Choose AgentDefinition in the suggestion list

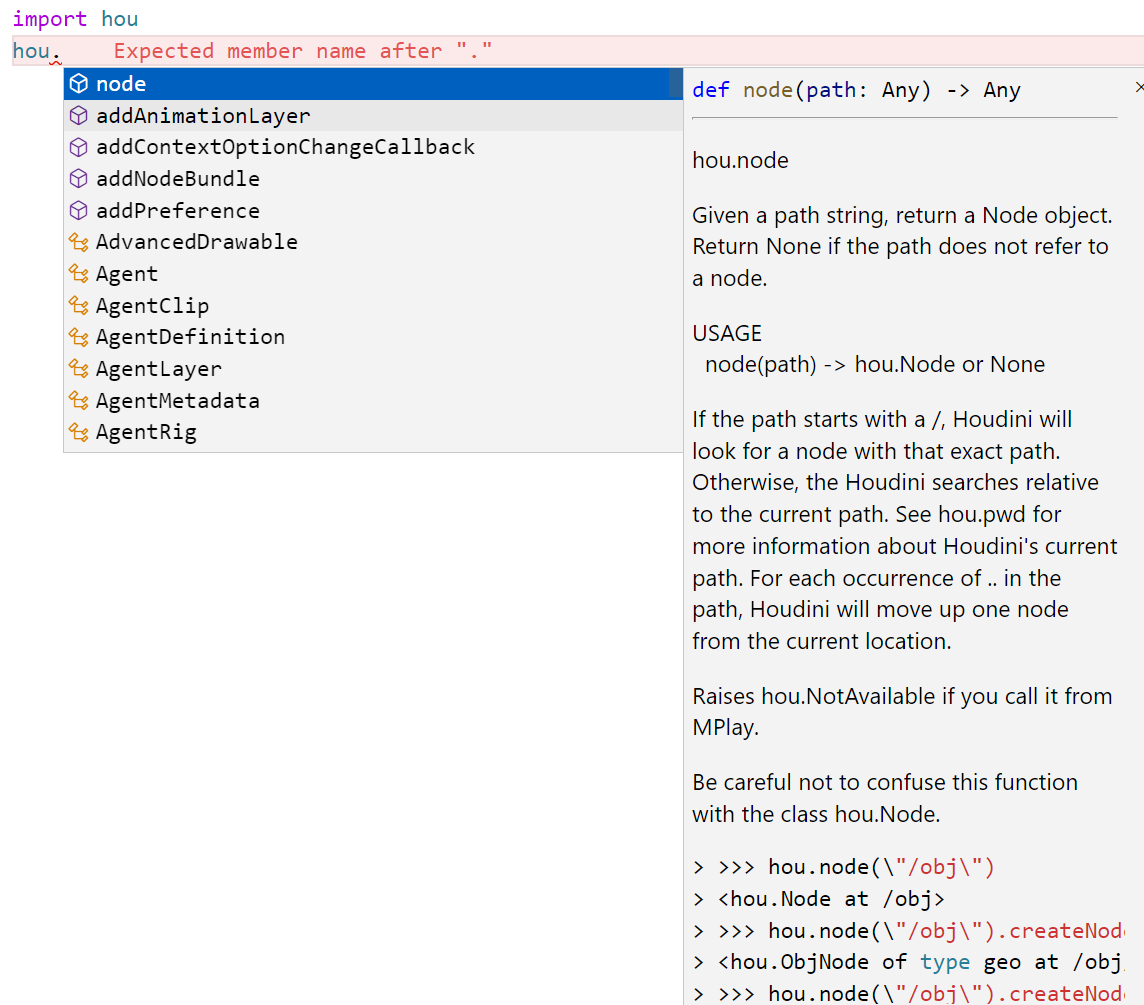pos(190,336)
